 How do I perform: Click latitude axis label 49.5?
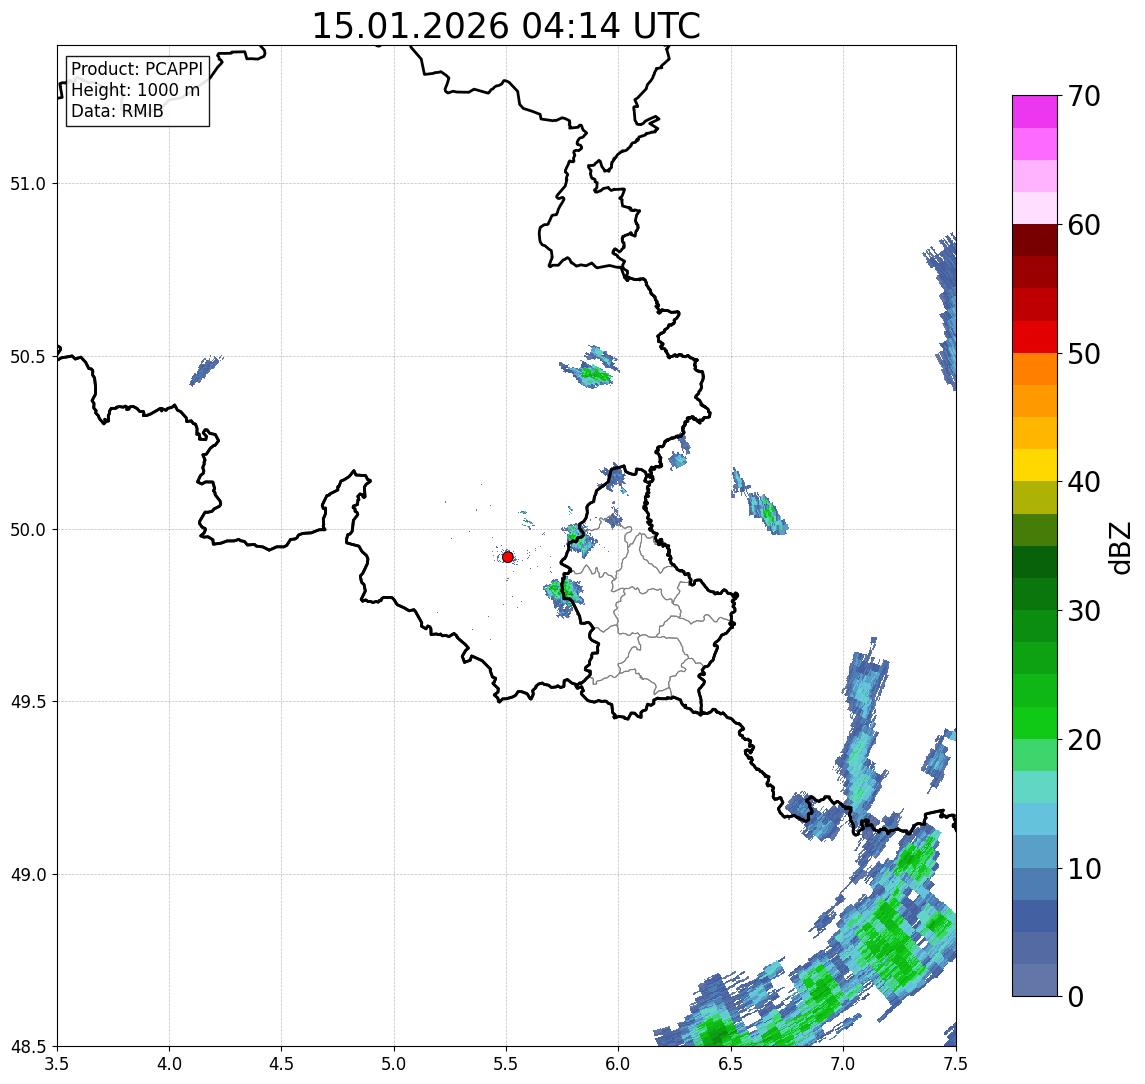tap(28, 702)
